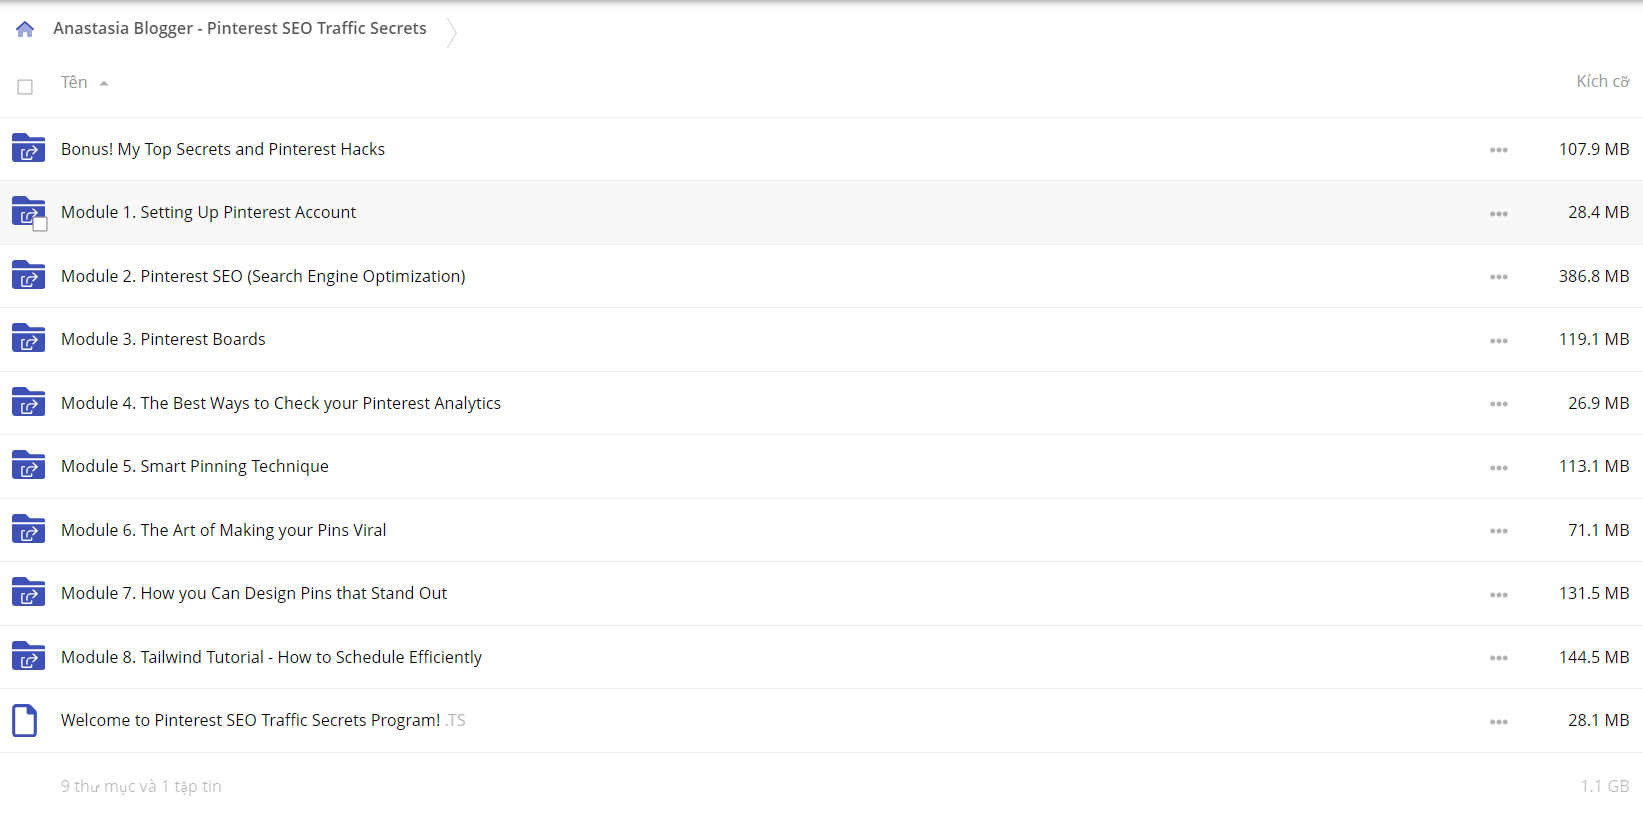Click the 113.1 MB size value
1643x825 pixels.
pyautogui.click(x=1594, y=466)
